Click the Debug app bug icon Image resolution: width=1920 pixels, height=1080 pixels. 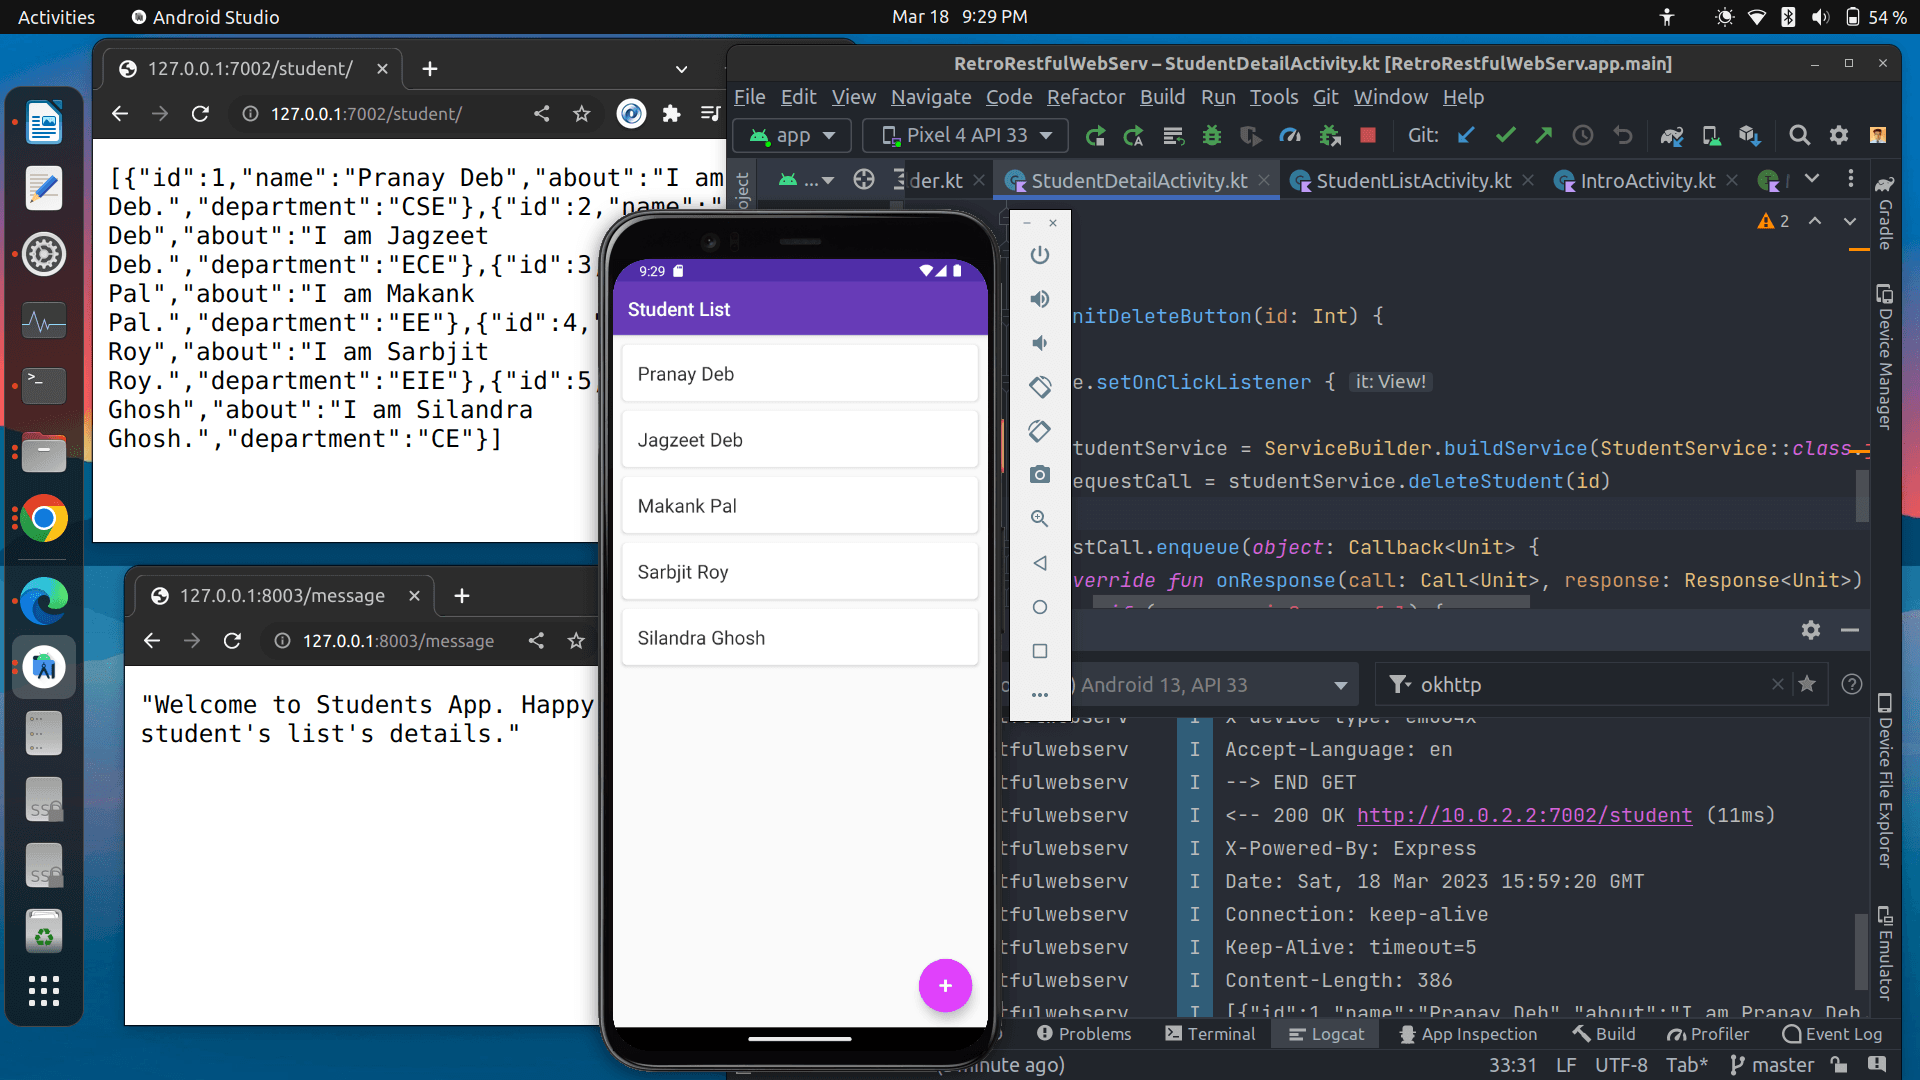click(1212, 135)
